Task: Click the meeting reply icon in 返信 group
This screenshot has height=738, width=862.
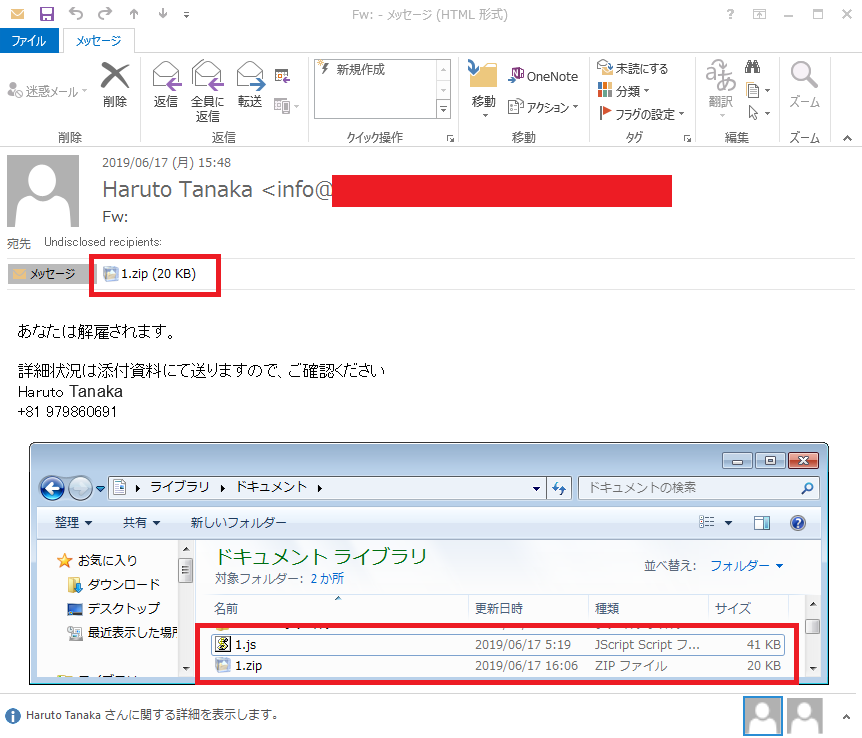Action: click(282, 76)
